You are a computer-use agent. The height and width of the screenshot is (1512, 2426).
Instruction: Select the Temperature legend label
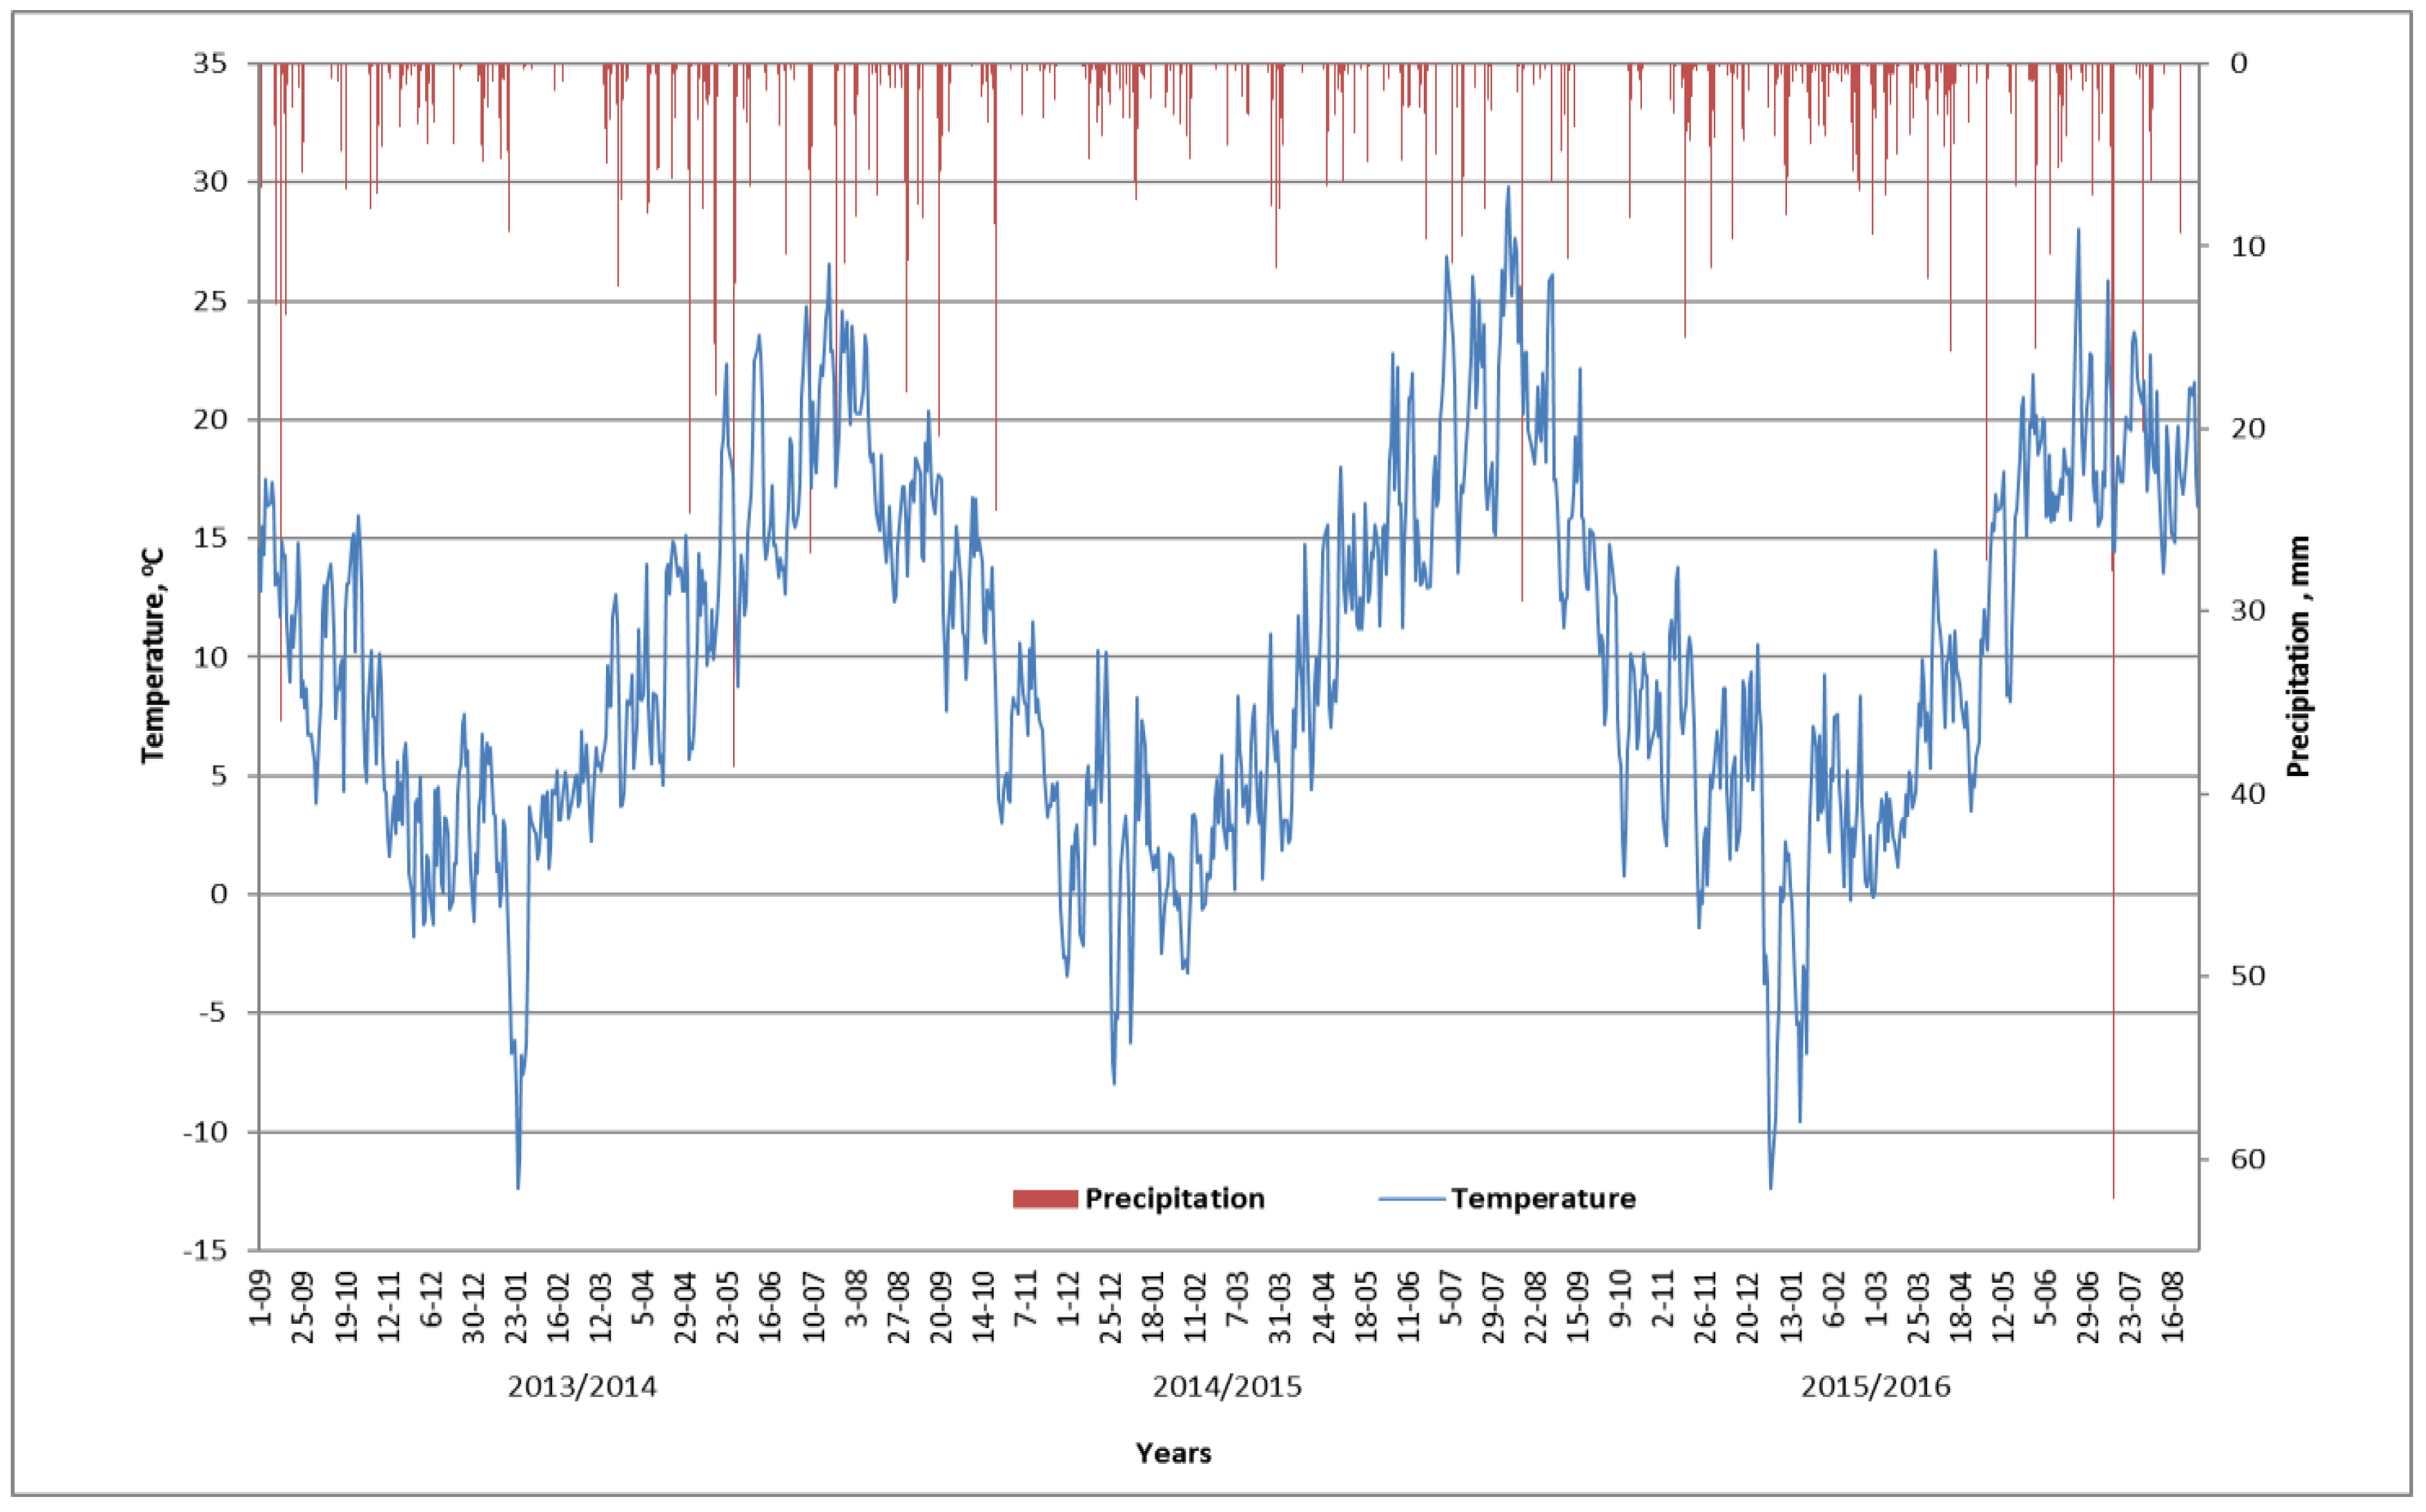tap(1543, 1199)
